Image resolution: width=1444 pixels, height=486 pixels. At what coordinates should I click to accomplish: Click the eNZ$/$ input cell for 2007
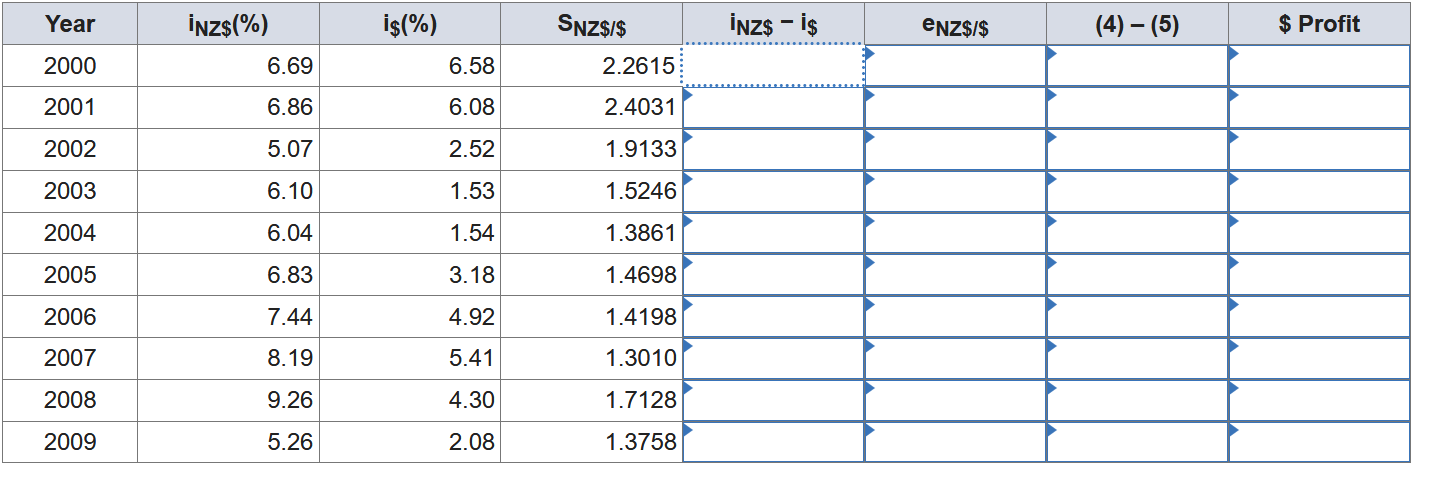click(x=955, y=358)
